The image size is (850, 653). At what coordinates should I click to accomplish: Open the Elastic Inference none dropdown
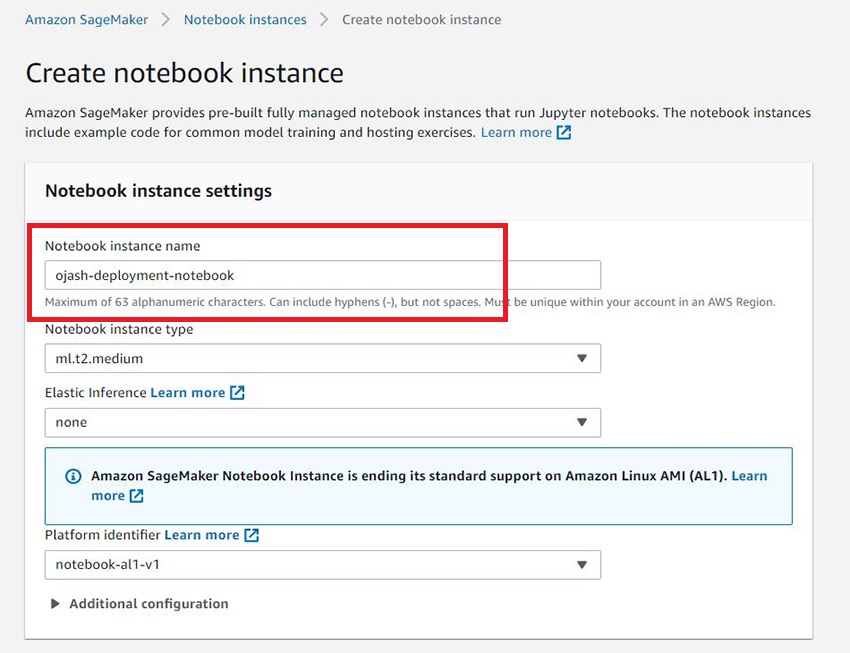click(323, 423)
